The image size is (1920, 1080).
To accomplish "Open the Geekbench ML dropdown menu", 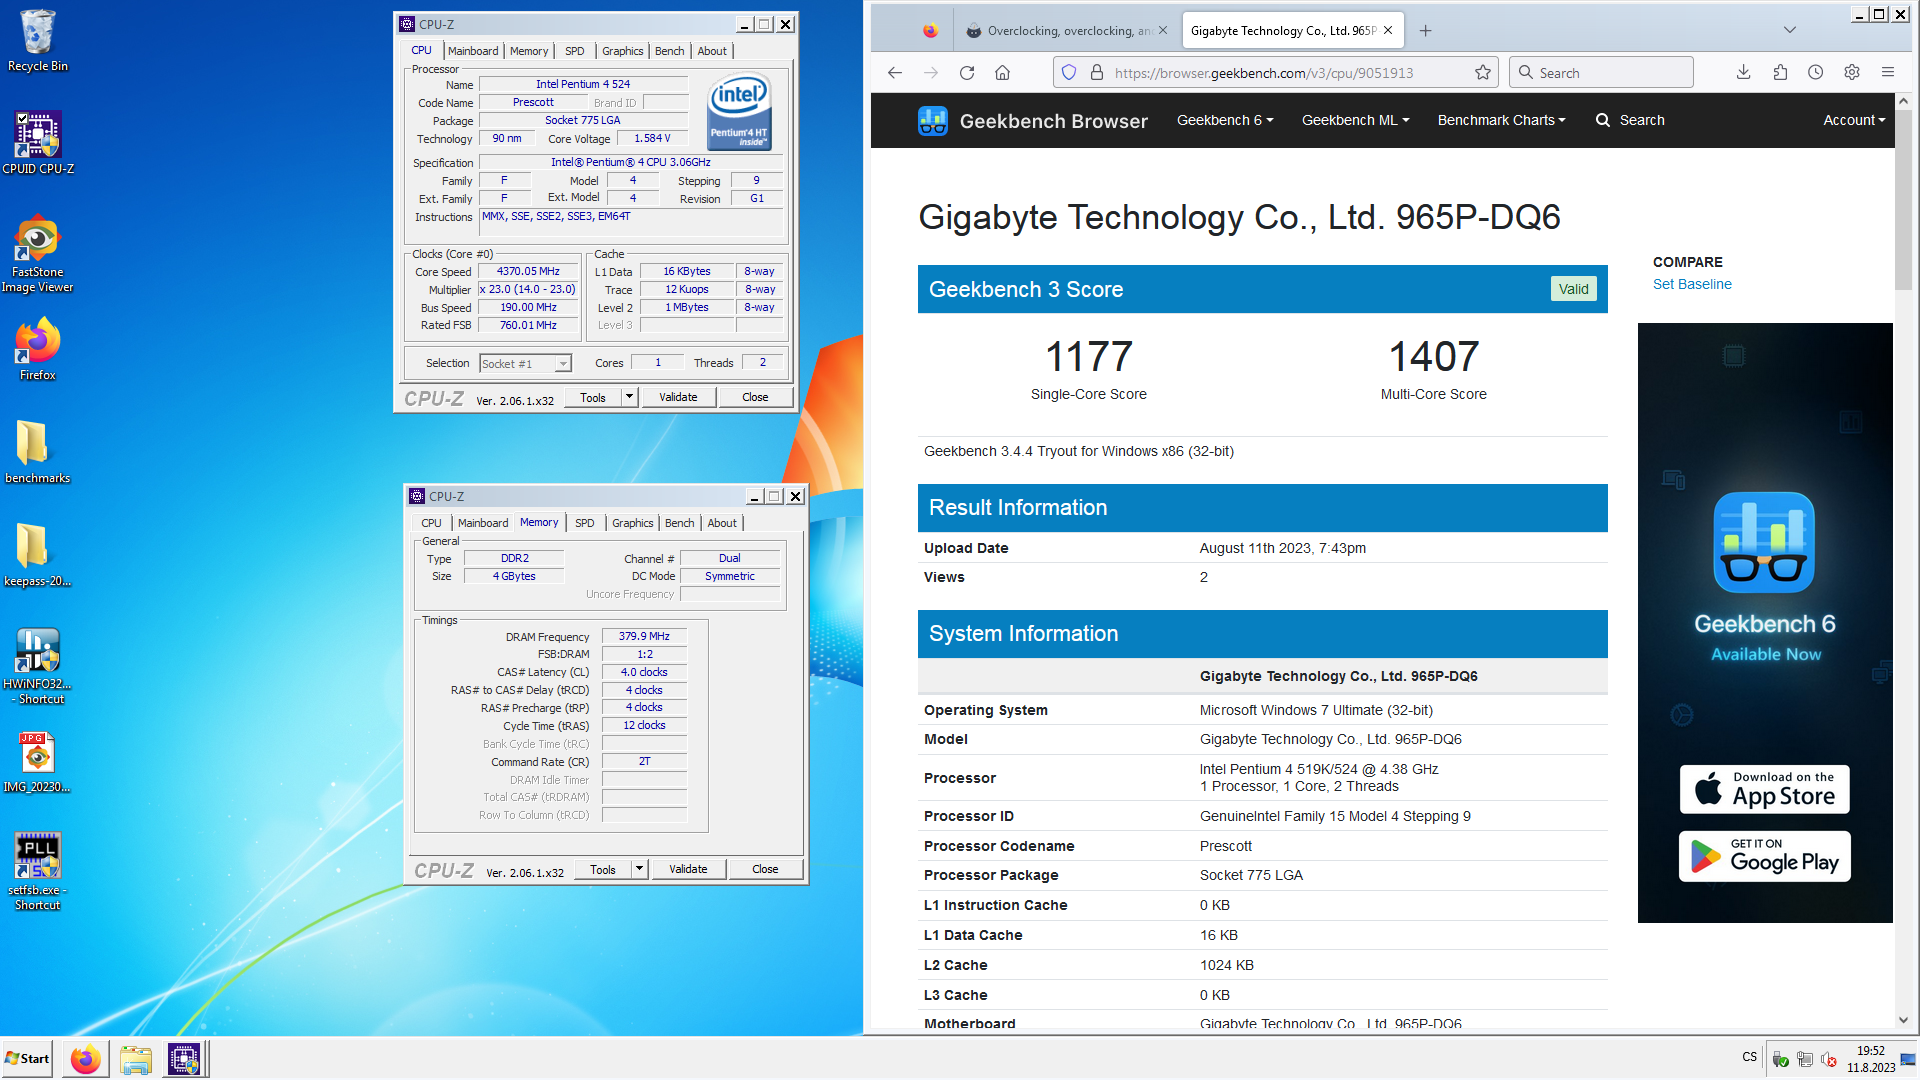I will point(1355,120).
